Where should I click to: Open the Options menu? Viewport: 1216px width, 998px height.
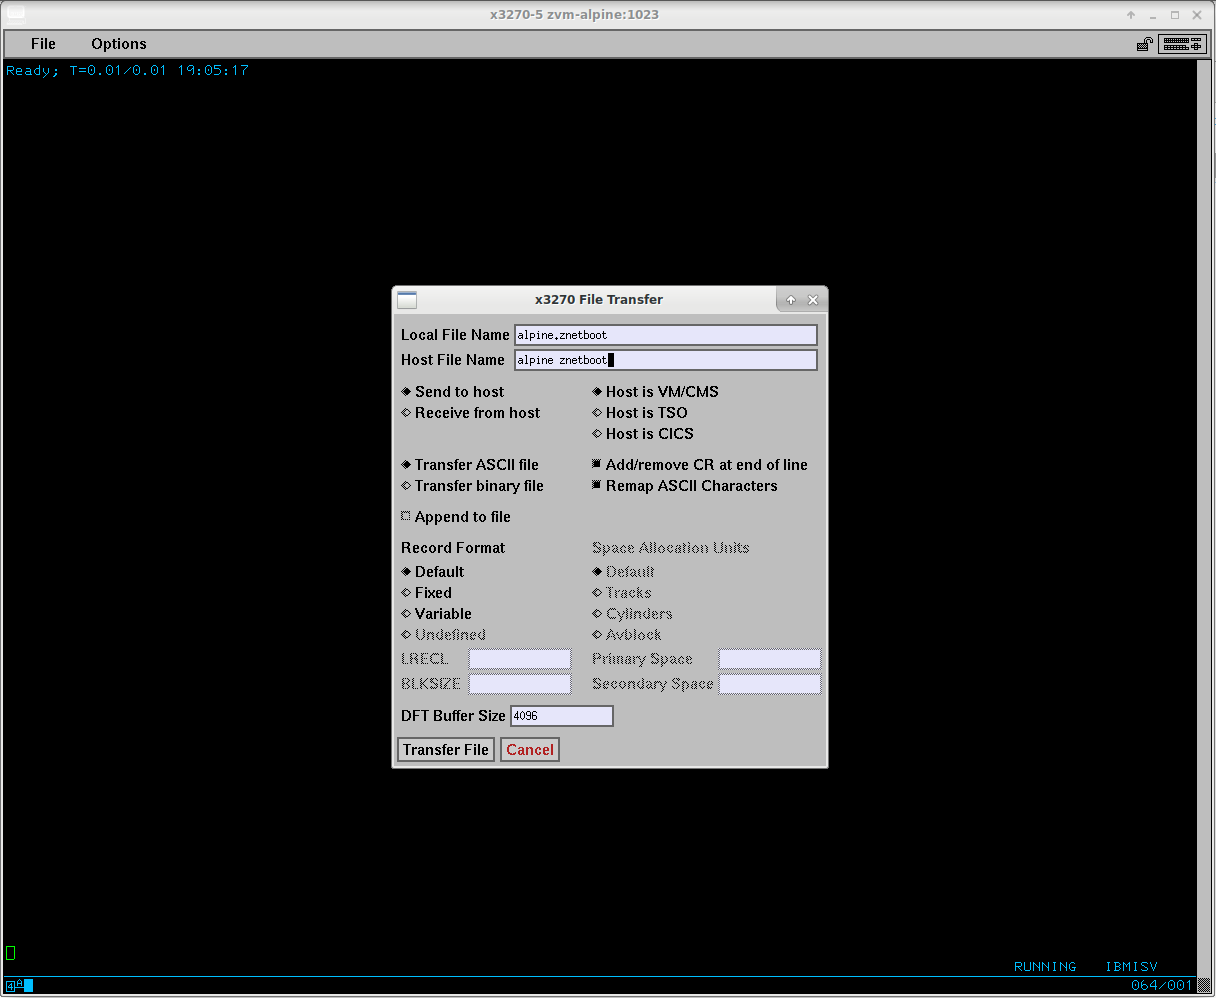(x=119, y=44)
